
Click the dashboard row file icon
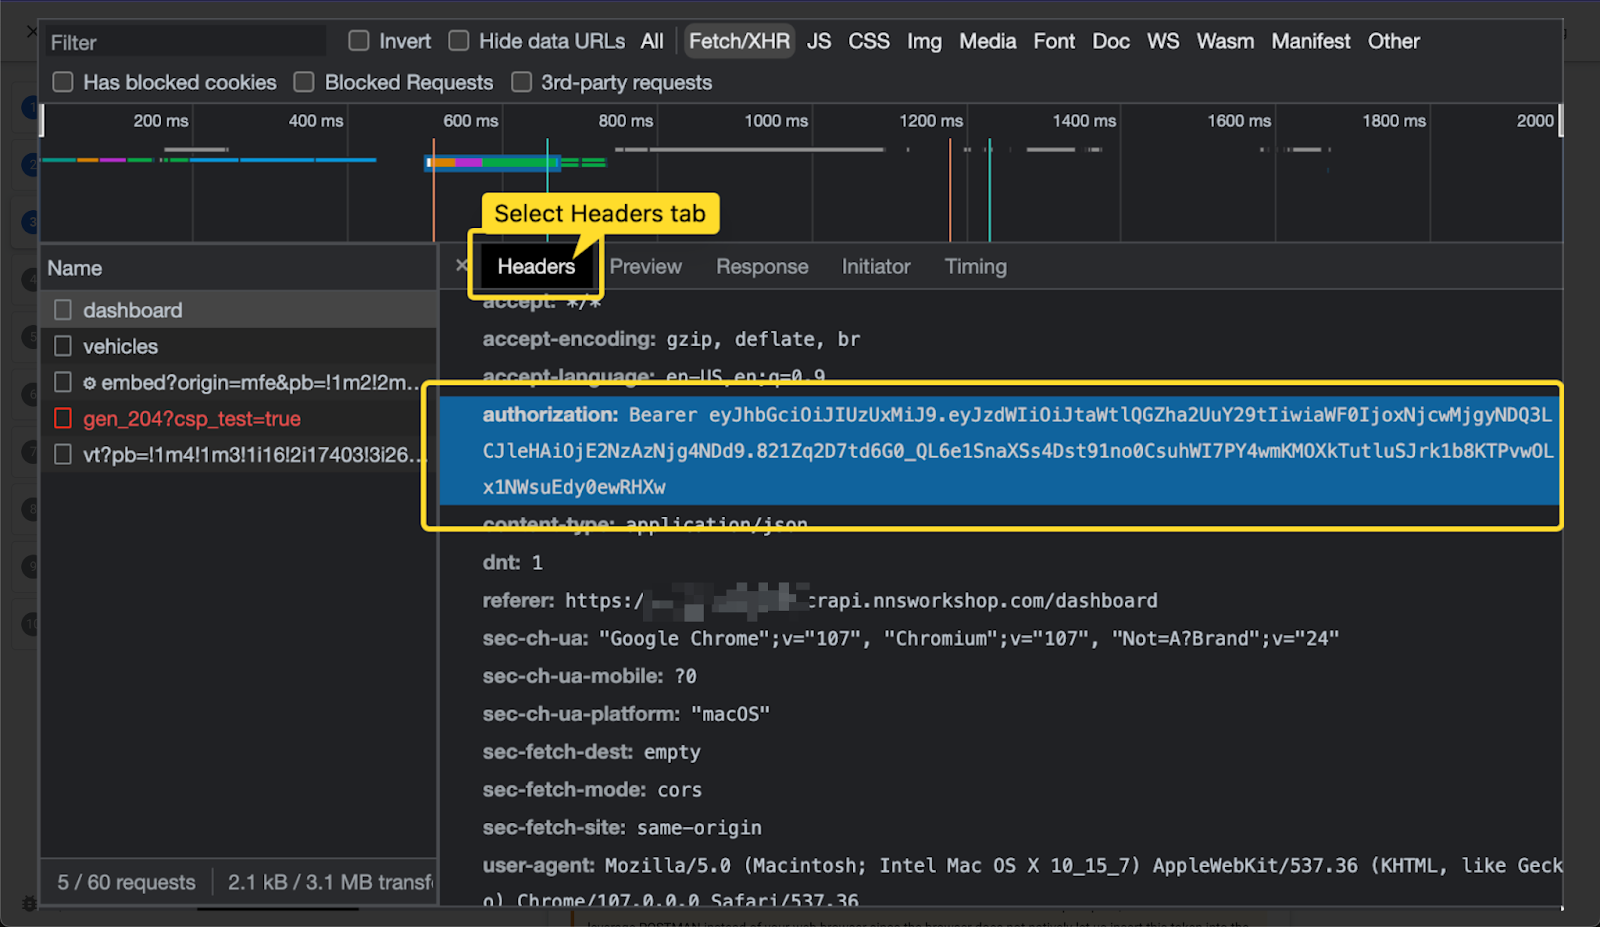[x=63, y=310]
